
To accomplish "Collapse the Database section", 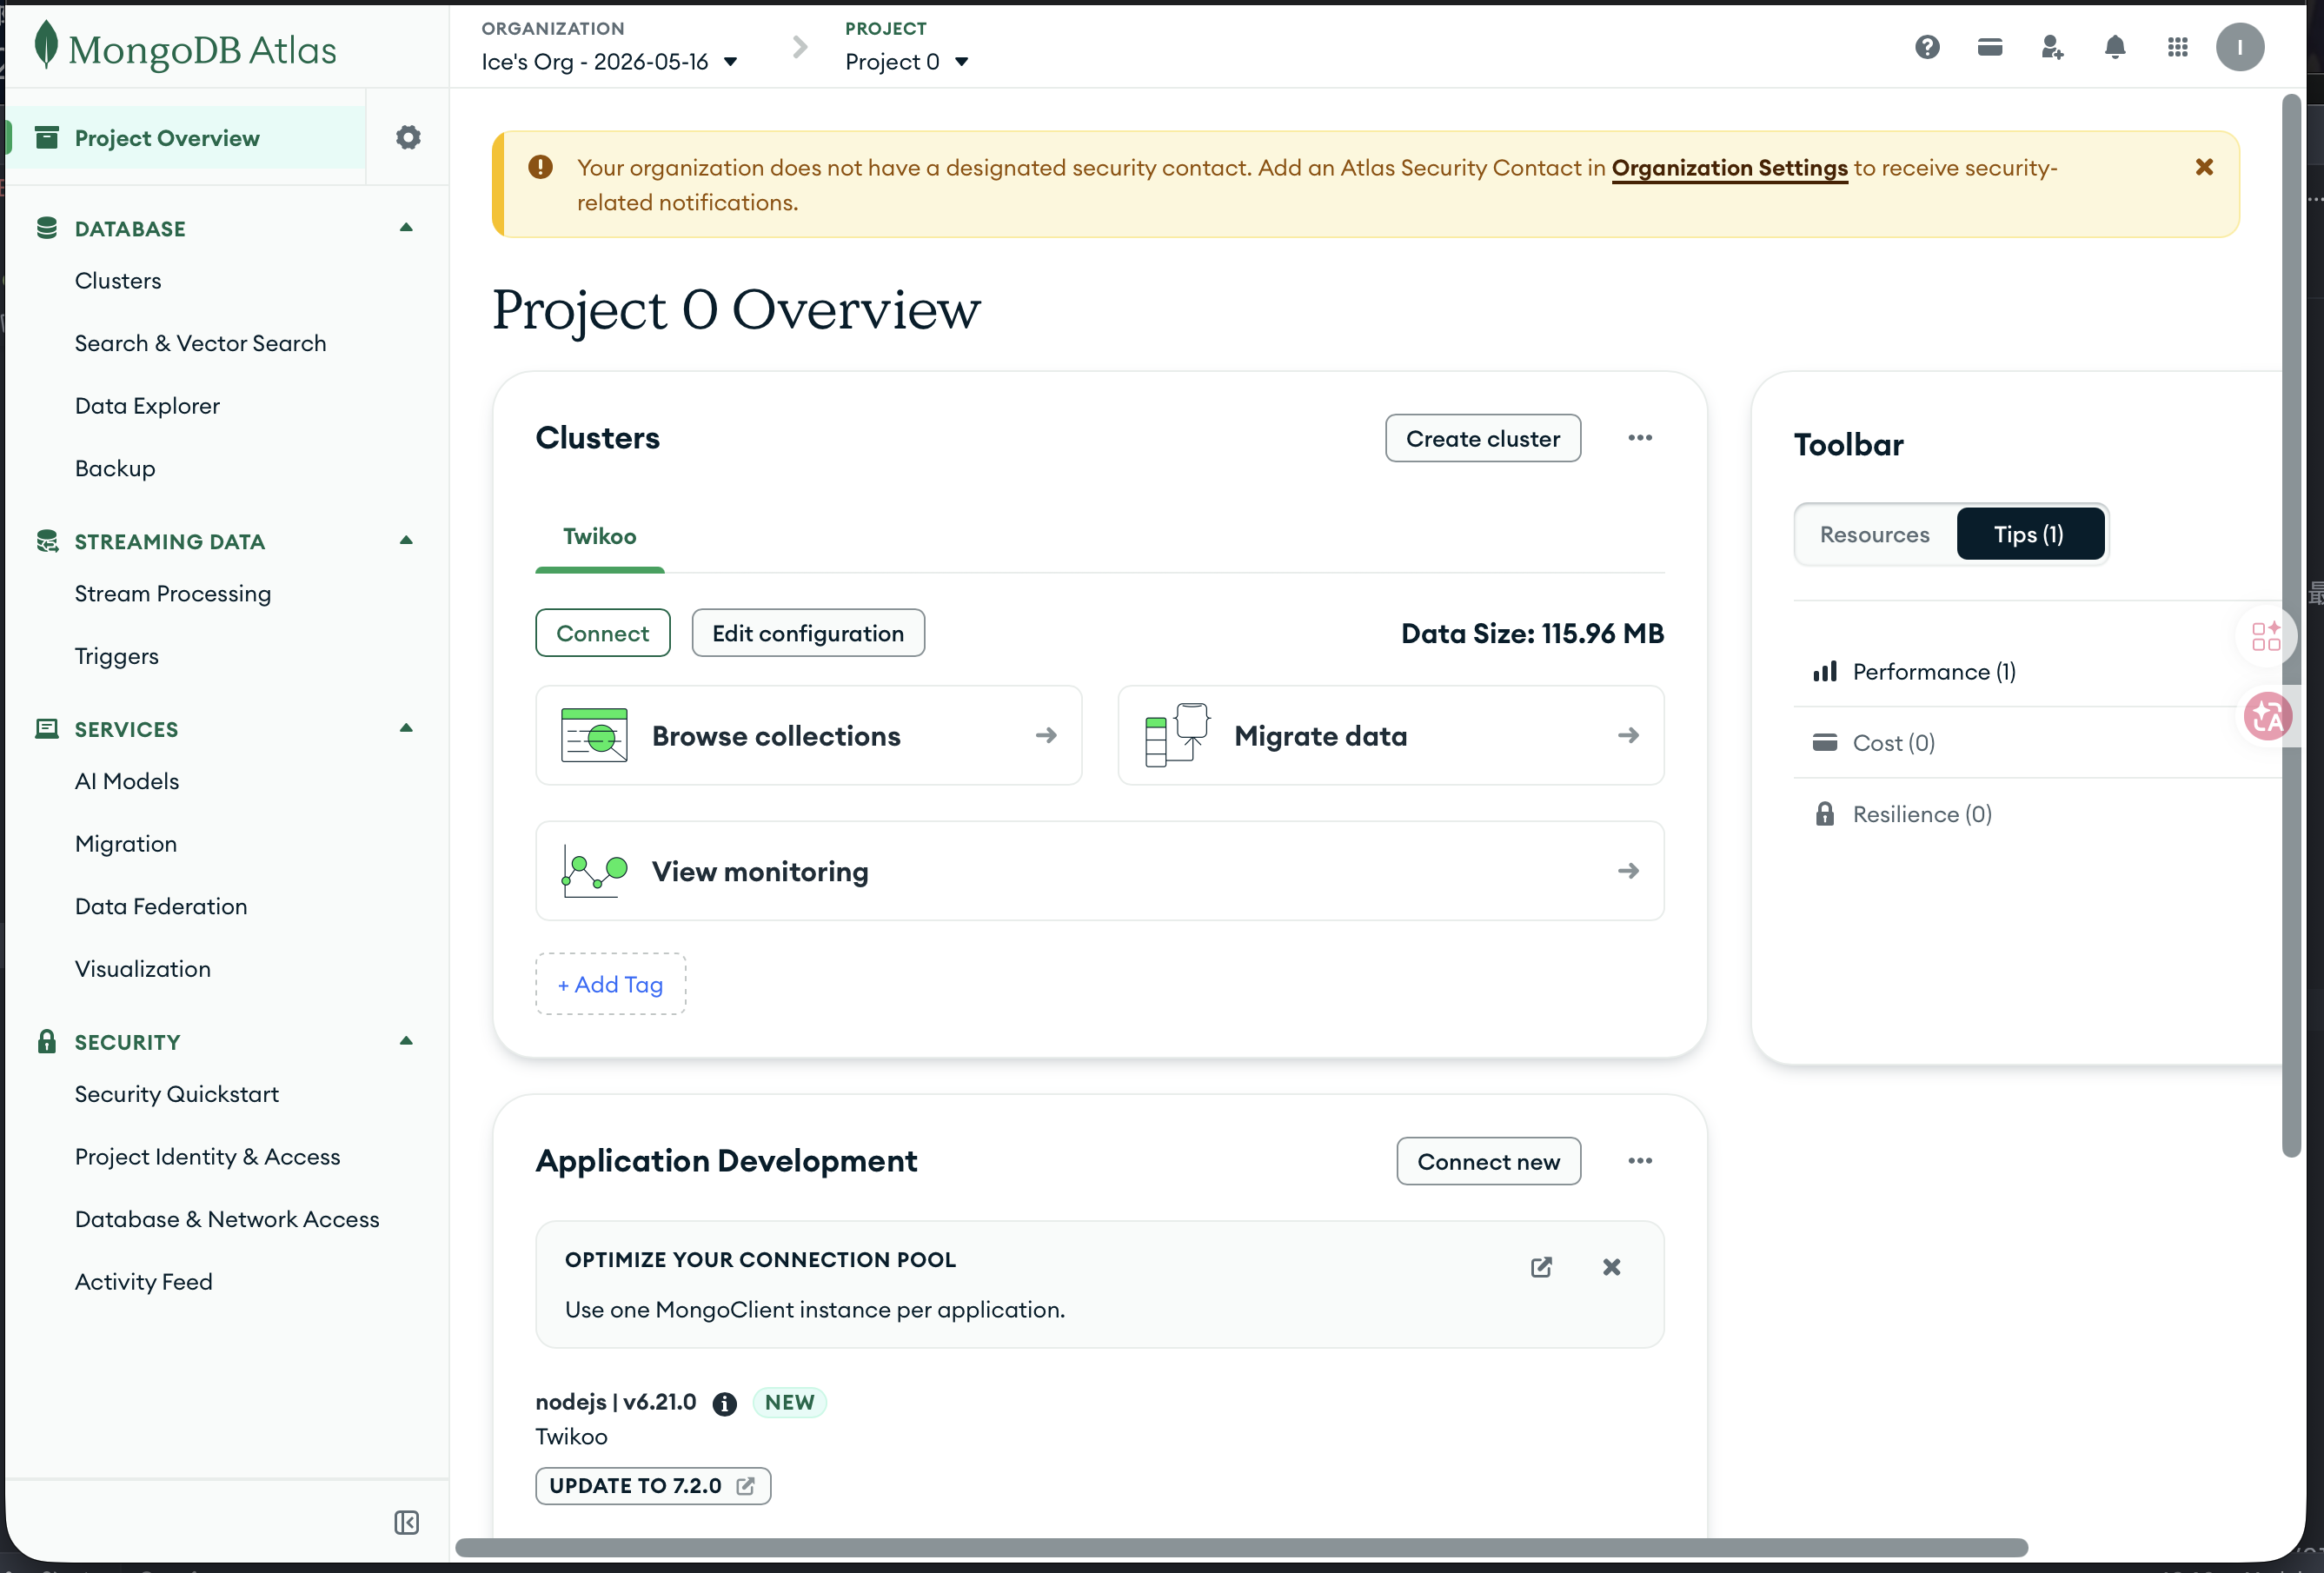I will point(406,228).
